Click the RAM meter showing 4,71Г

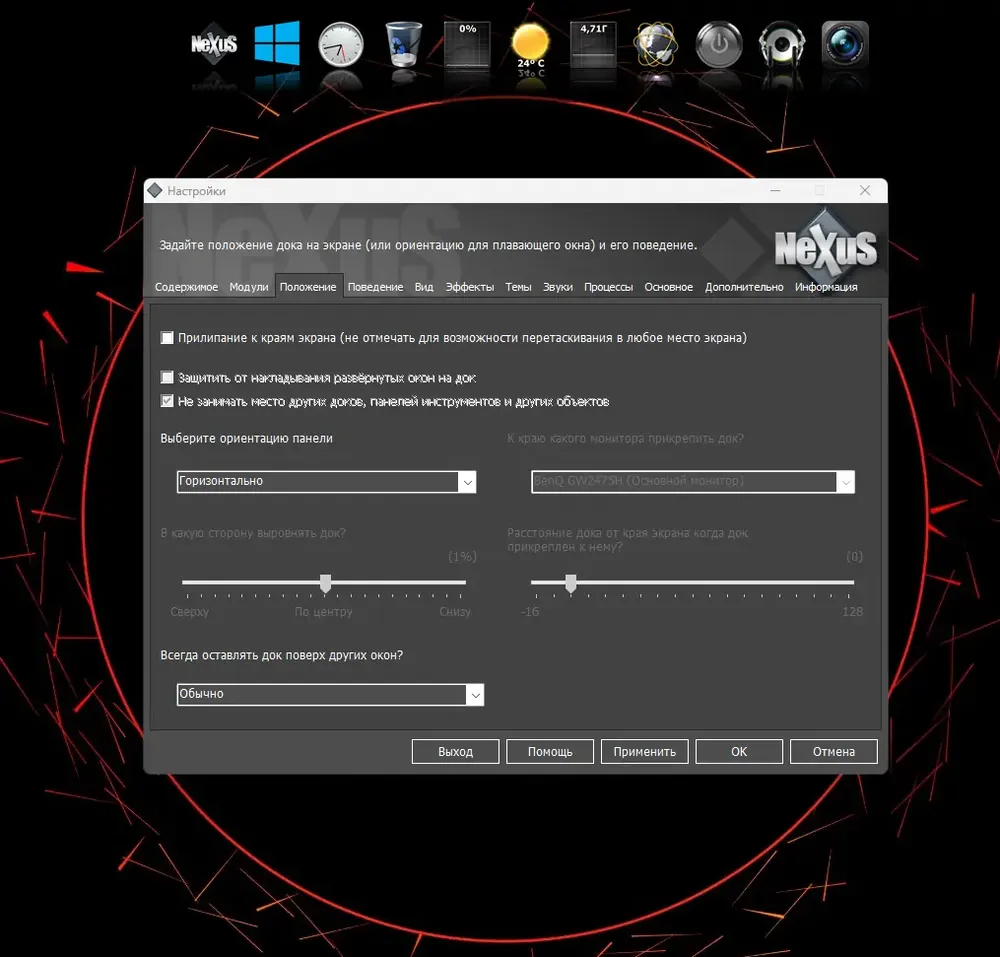593,44
